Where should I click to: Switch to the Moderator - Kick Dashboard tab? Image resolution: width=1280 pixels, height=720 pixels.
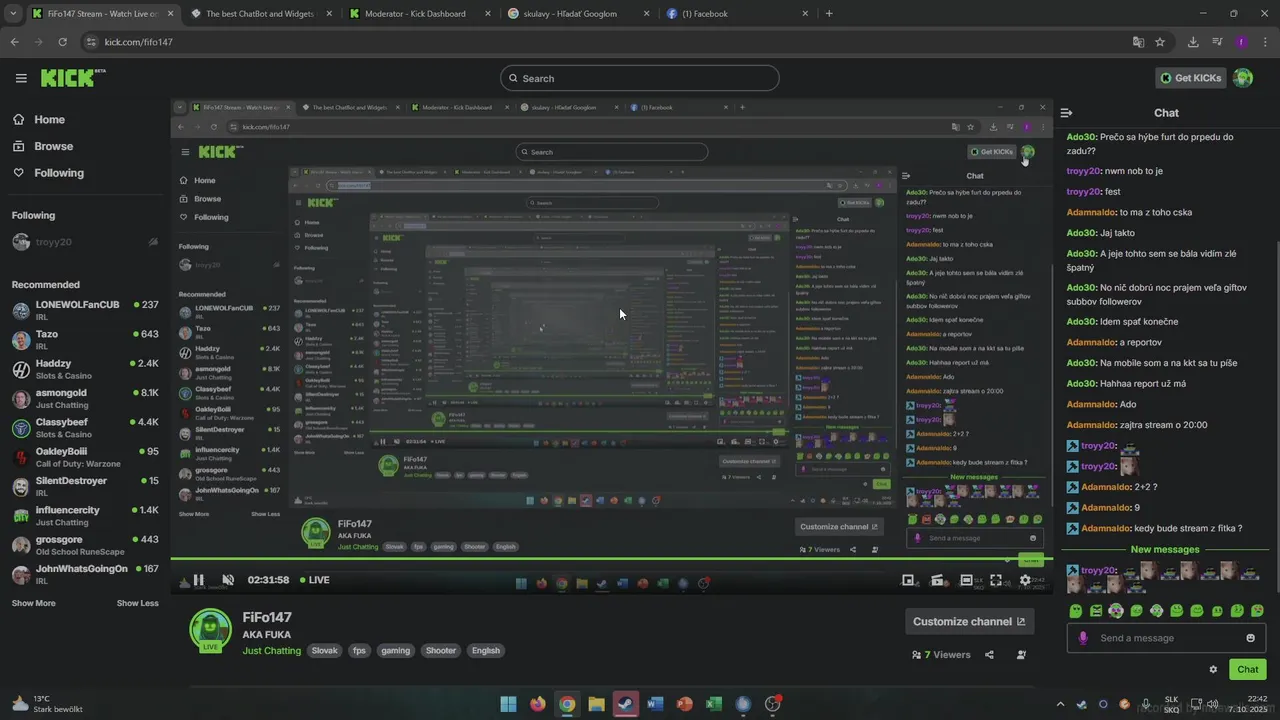tap(421, 14)
